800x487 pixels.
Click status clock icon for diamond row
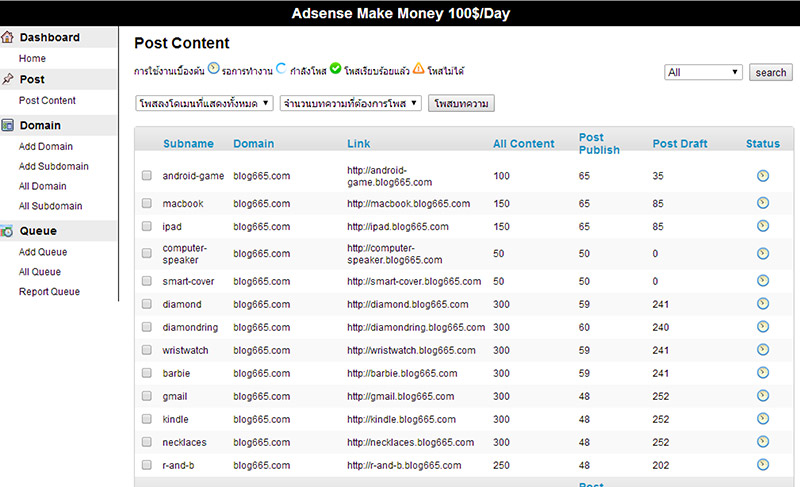(763, 304)
